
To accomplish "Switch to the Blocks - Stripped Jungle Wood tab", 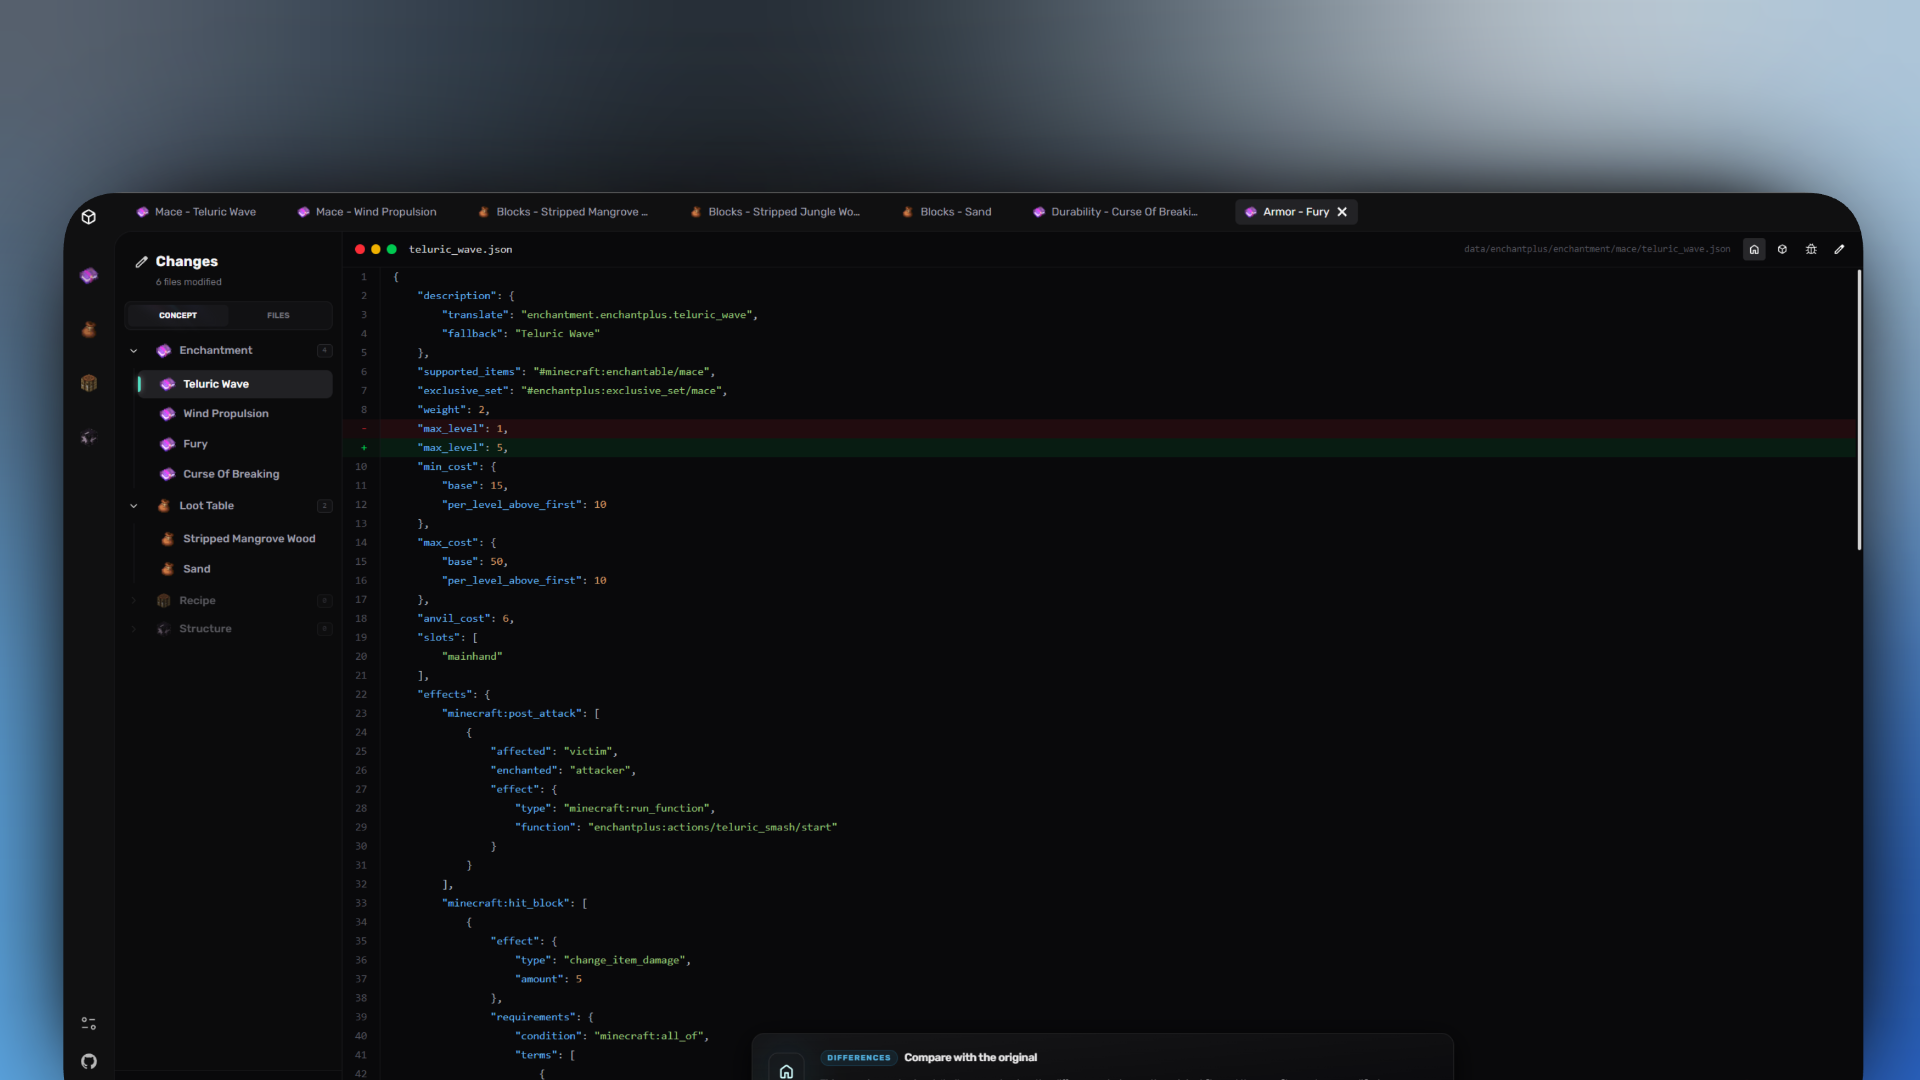I will tap(775, 212).
